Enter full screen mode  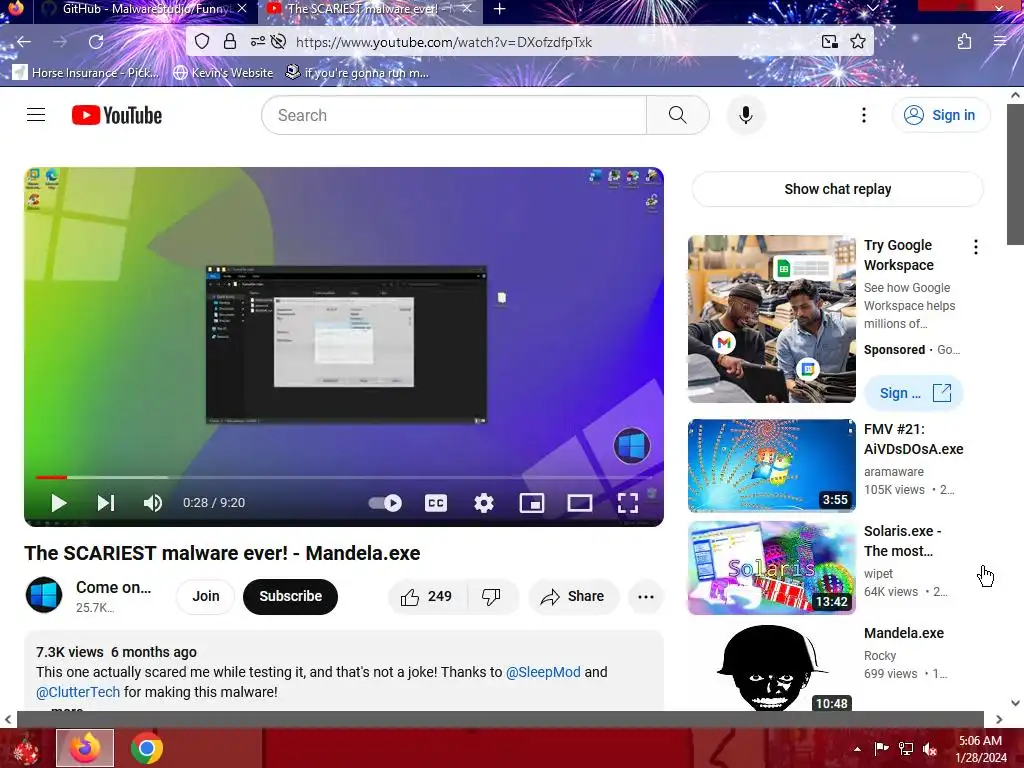(628, 503)
